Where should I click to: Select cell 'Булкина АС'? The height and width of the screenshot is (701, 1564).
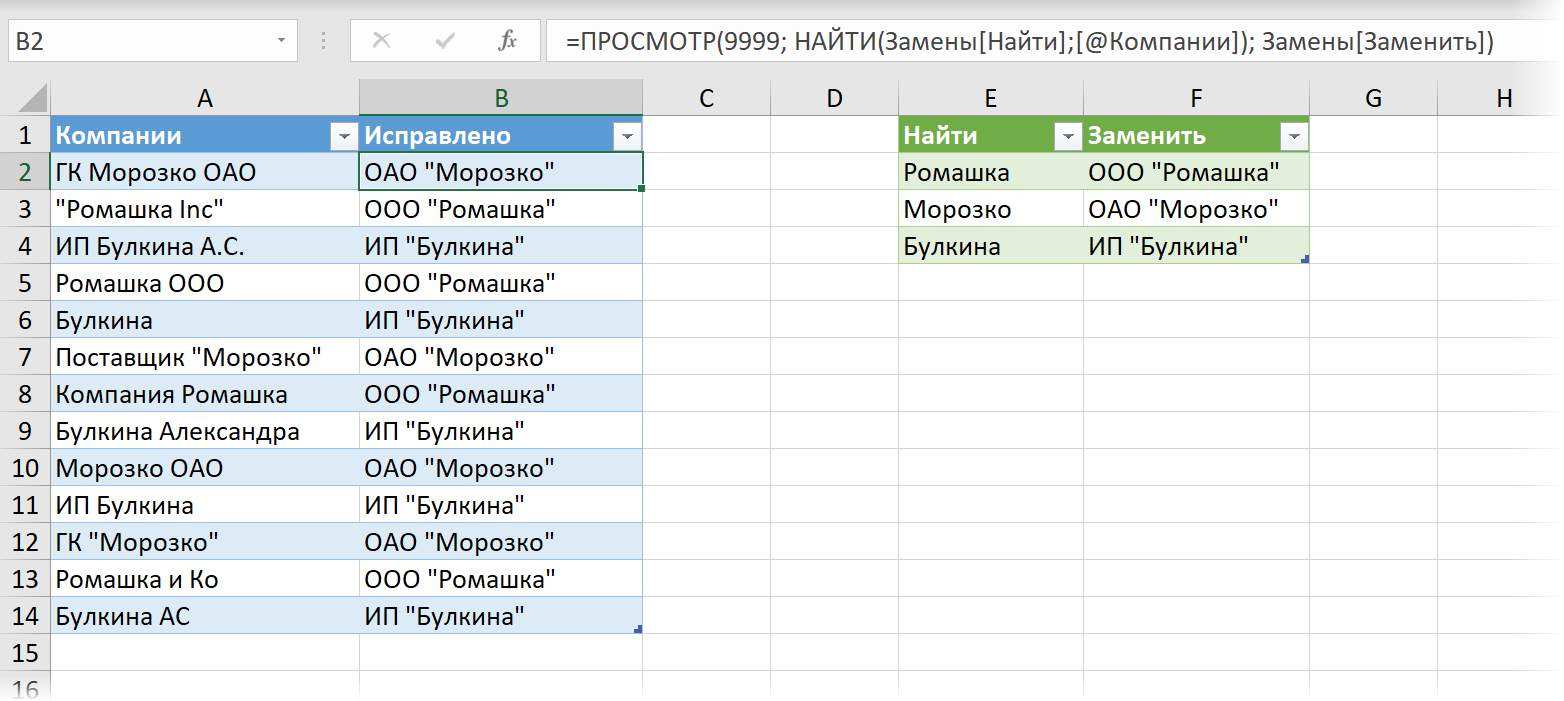pos(205,616)
